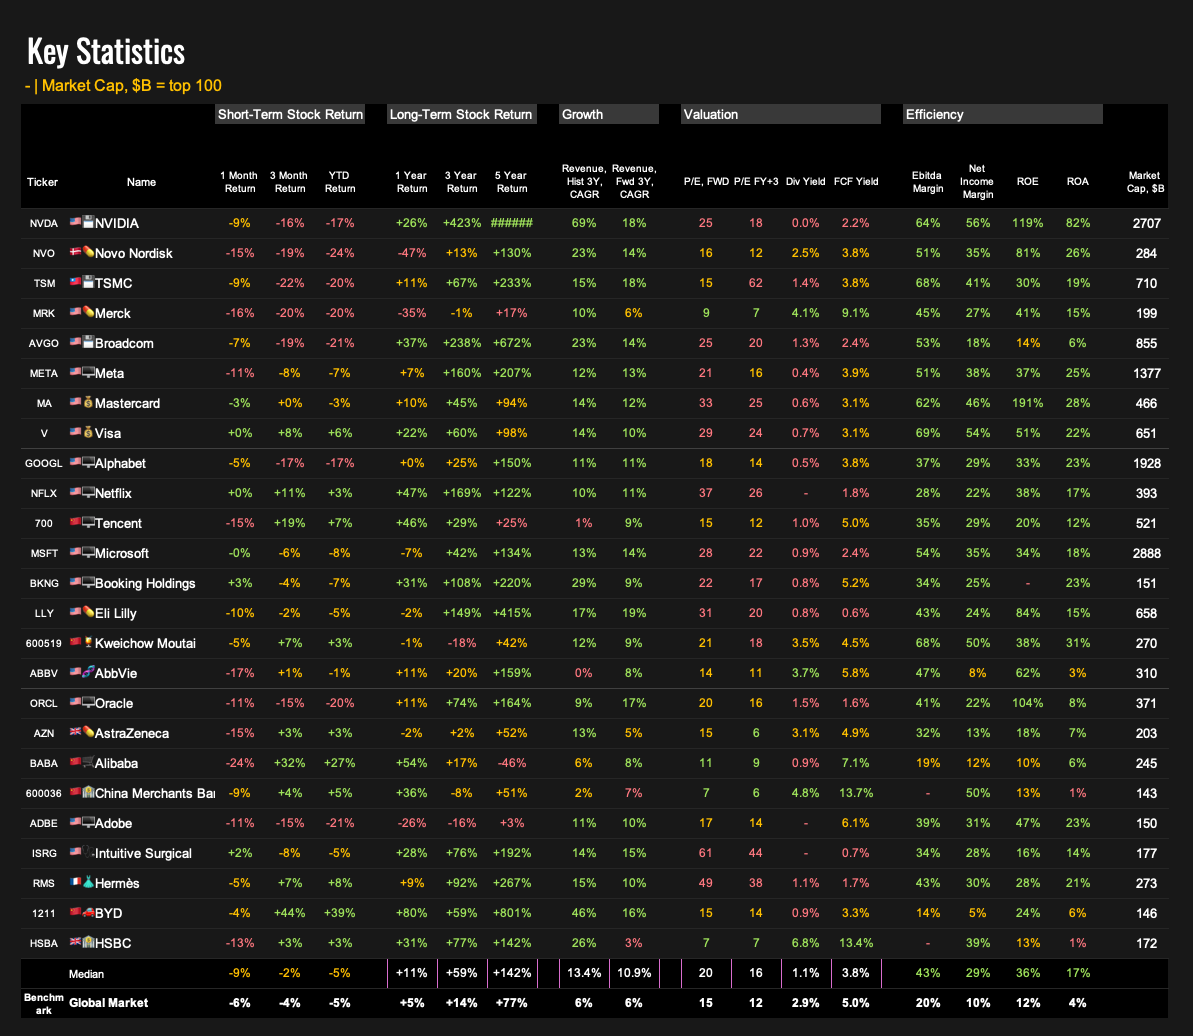Click the Ticker column header
Screen dimensions: 1193x1036
click(x=43, y=182)
